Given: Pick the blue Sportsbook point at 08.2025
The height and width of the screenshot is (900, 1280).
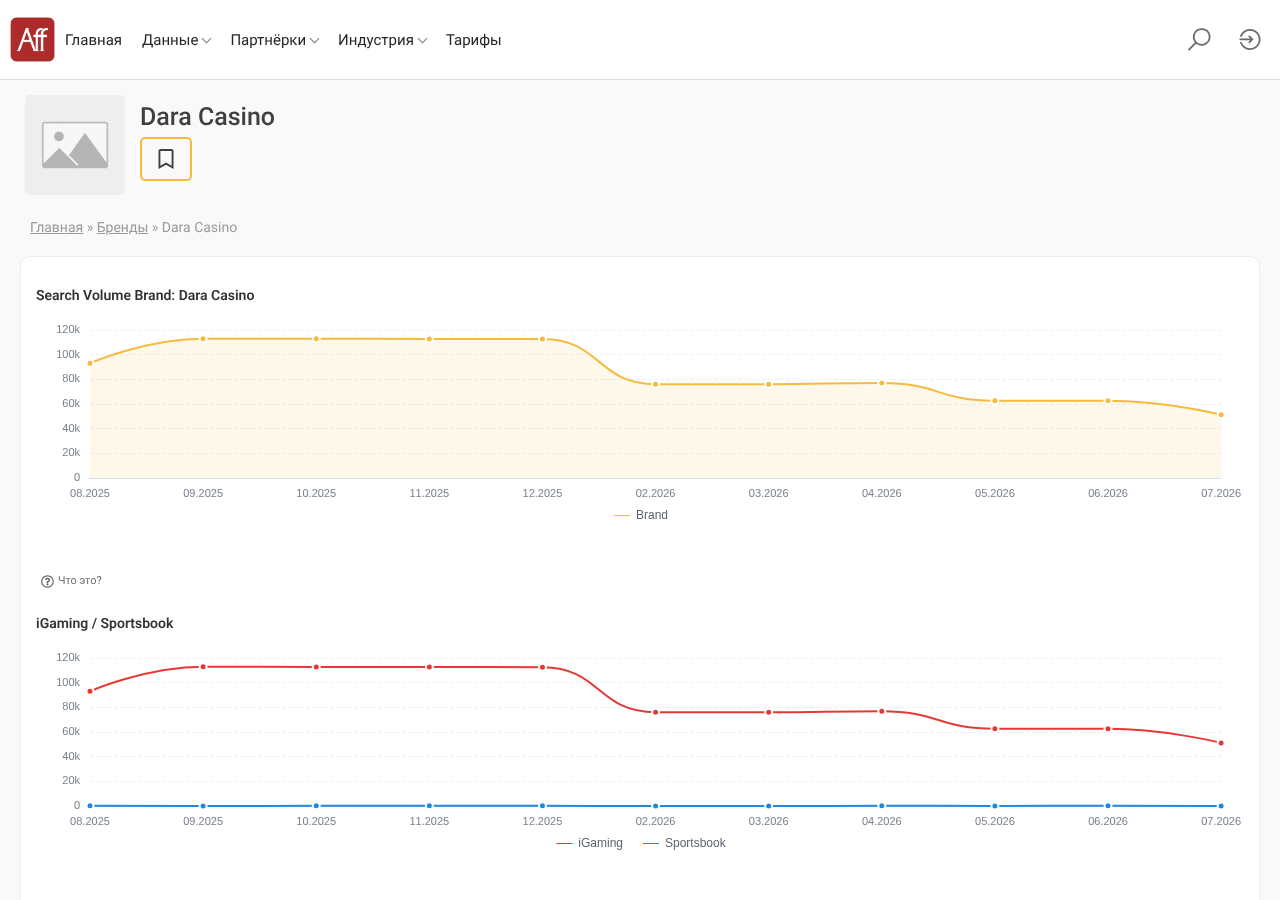Looking at the screenshot, I should click(90, 806).
